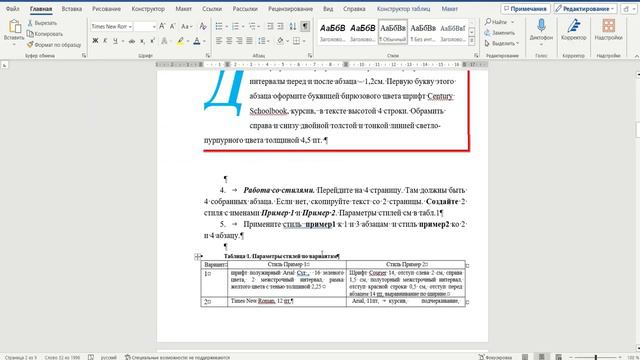This screenshot has width=640, height=360.
Task: Open Add-ins (Надстройки)
Action: 608,29
